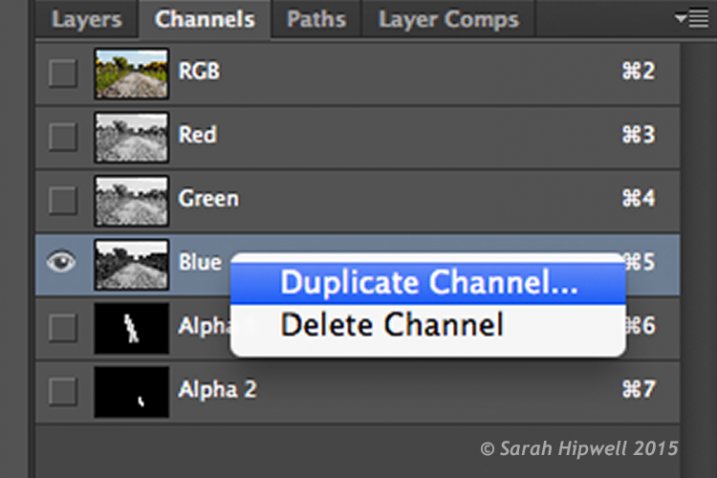
Task: Enable visibility for the Green channel
Action: [x=63, y=200]
